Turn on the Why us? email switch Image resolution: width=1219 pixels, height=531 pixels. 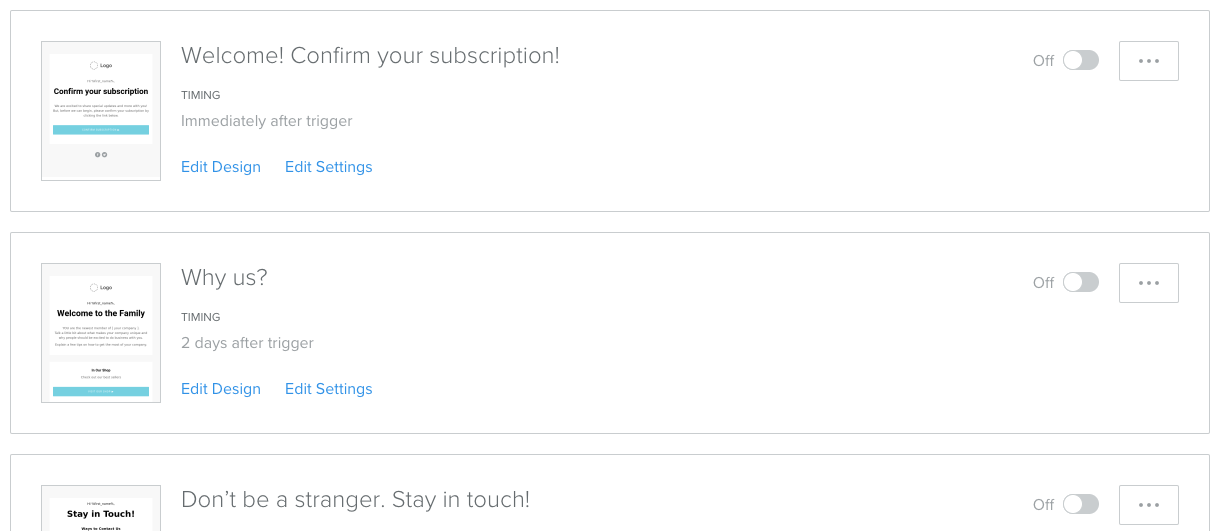pos(1080,282)
